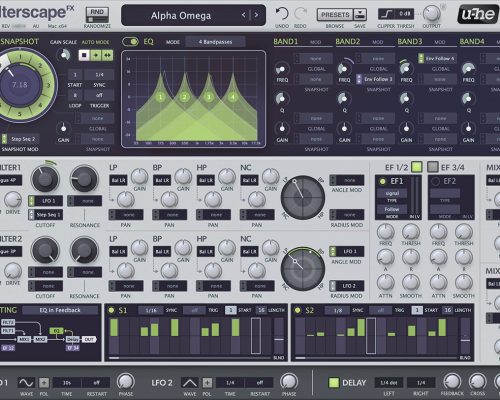Click the Band2 MOD label
The width and height of the screenshot is (500, 400).
(377, 42)
